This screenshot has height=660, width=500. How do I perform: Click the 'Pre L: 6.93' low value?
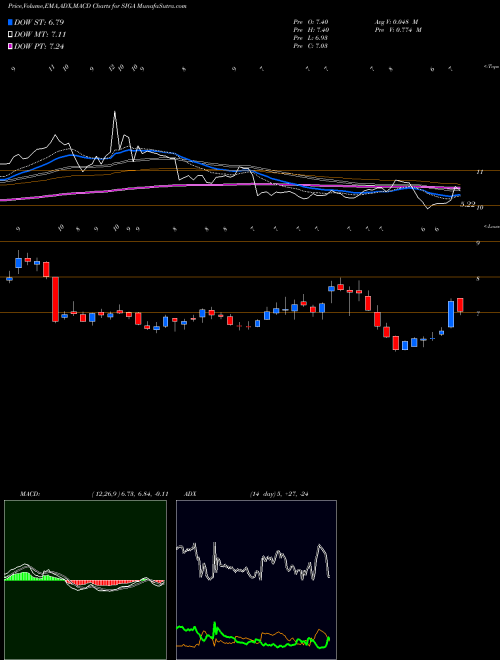click(311, 38)
